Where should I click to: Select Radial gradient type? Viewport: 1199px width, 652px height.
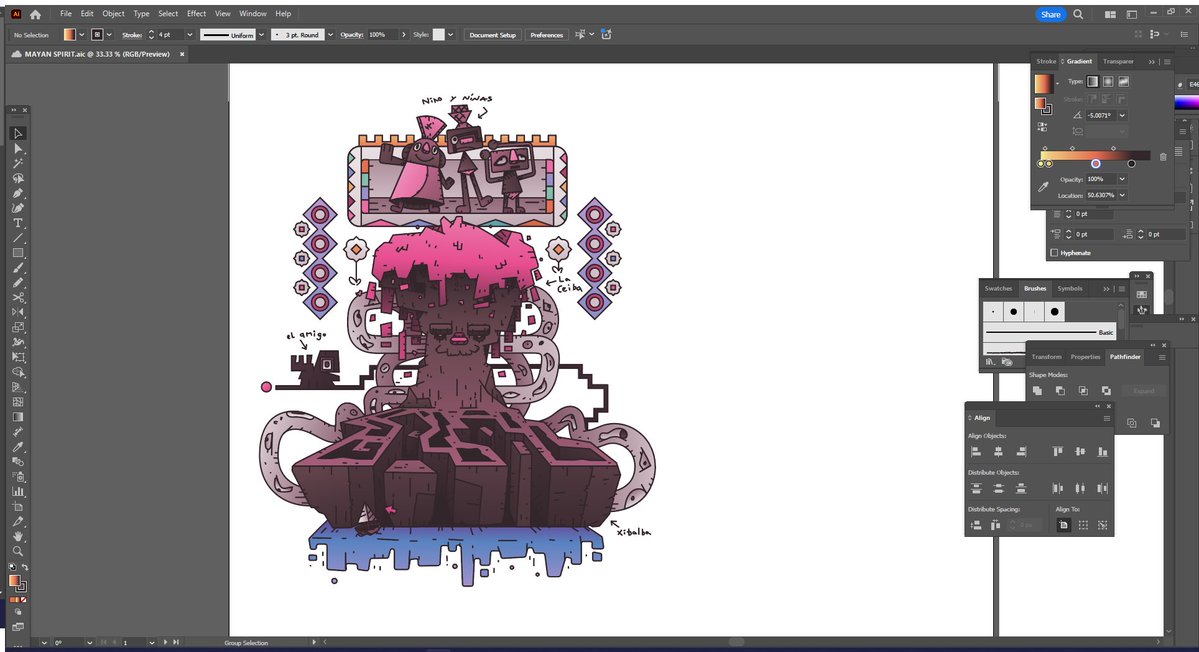coord(1108,82)
